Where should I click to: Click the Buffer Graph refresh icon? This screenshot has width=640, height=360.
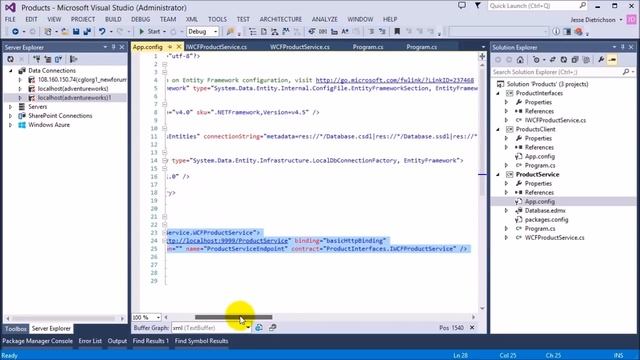259,327
